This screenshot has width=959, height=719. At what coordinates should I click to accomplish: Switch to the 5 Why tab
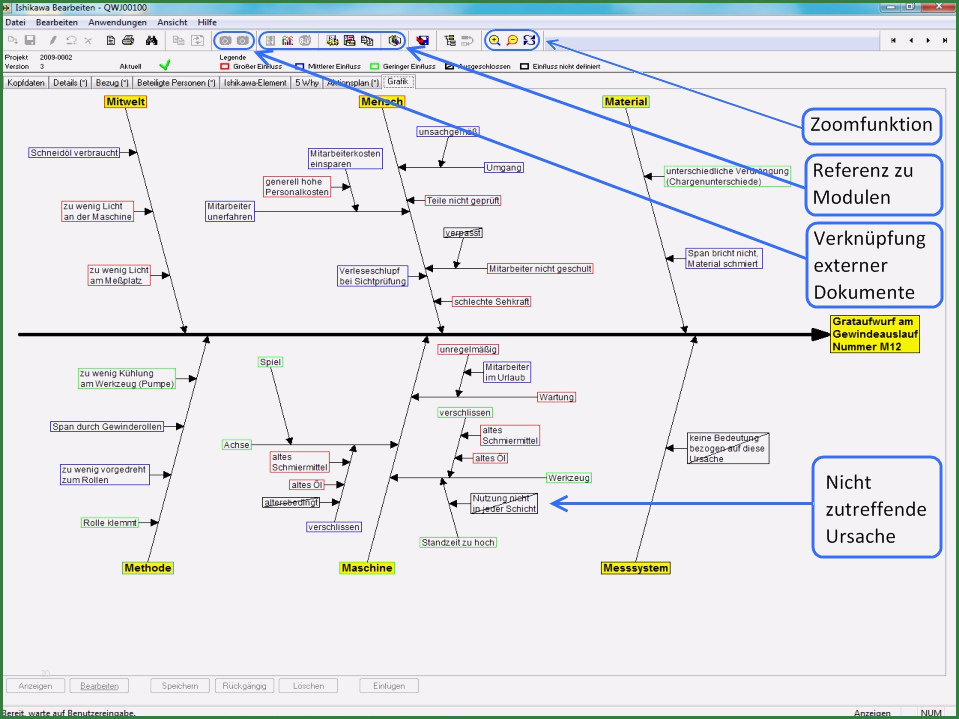306,83
